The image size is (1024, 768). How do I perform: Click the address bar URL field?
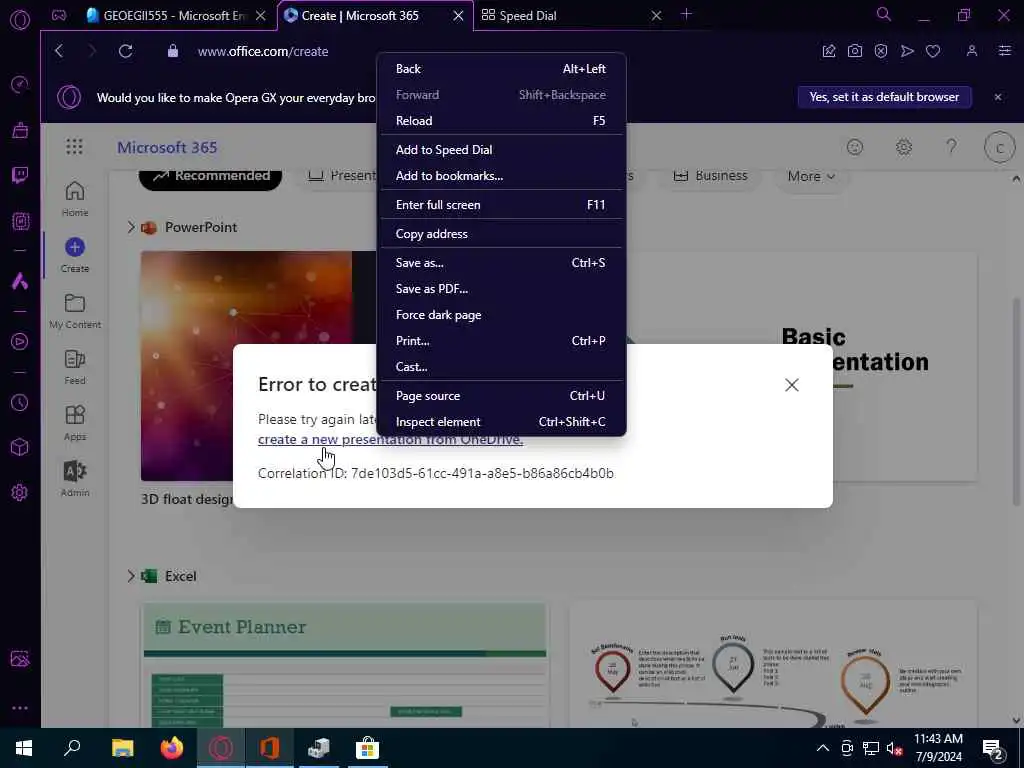[x=263, y=52]
